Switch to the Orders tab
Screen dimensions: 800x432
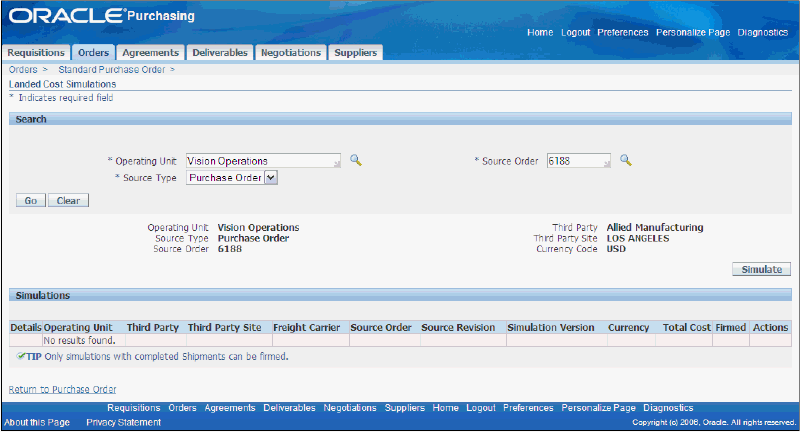click(93, 53)
